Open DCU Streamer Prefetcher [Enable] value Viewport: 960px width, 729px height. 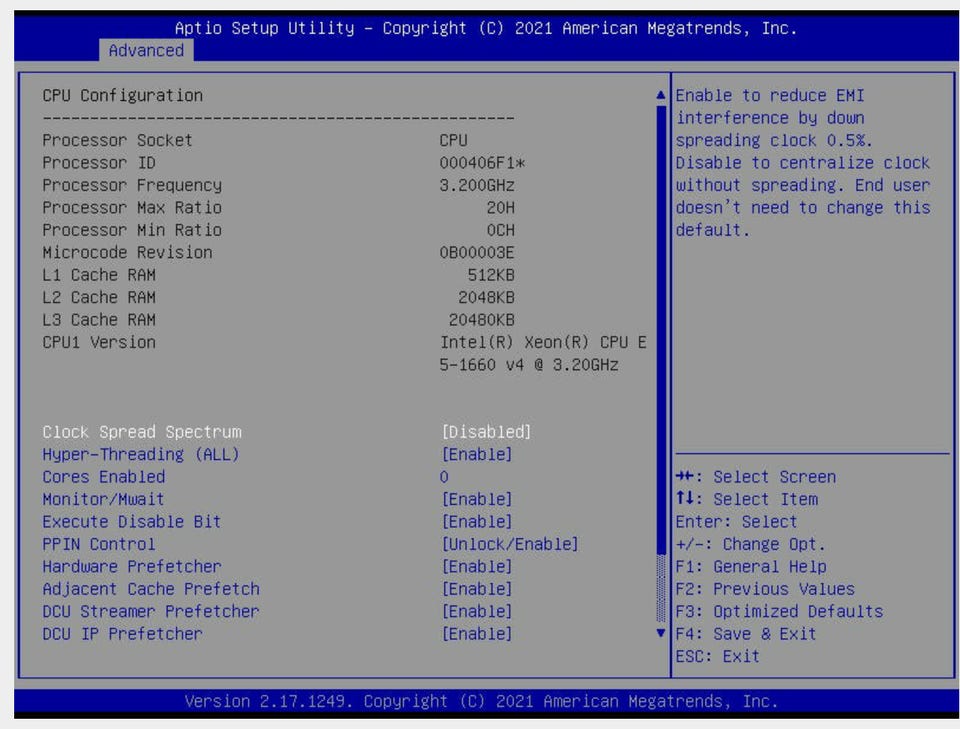pyautogui.click(x=476, y=611)
